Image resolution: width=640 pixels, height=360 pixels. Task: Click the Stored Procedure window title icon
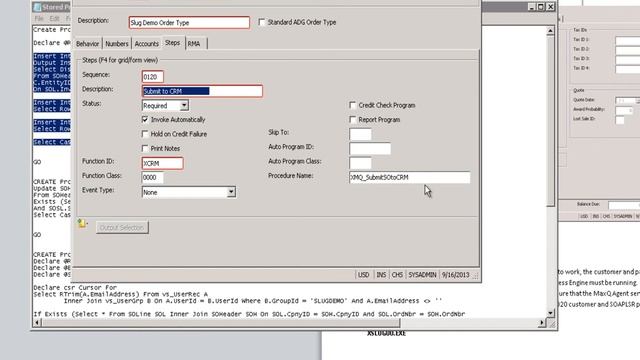pyautogui.click(x=37, y=7)
